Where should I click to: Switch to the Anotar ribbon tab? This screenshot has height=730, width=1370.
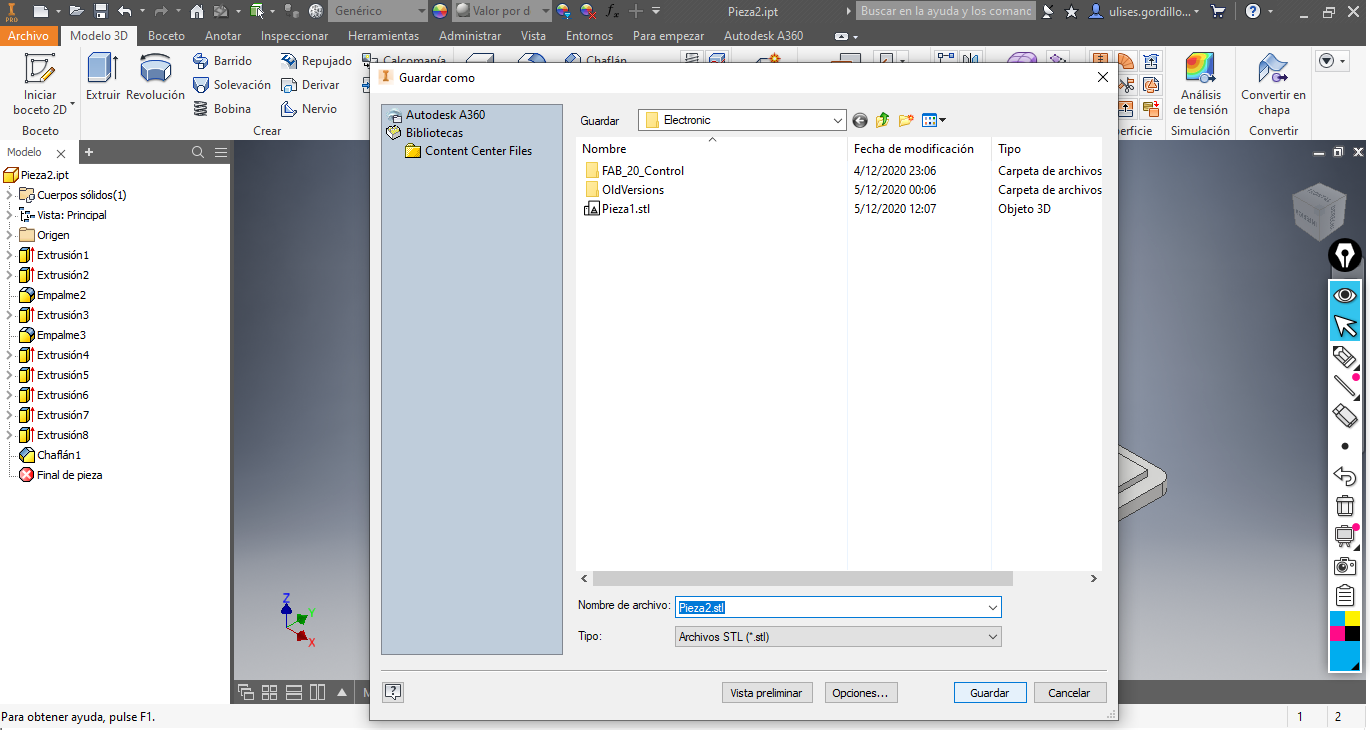tap(223, 36)
